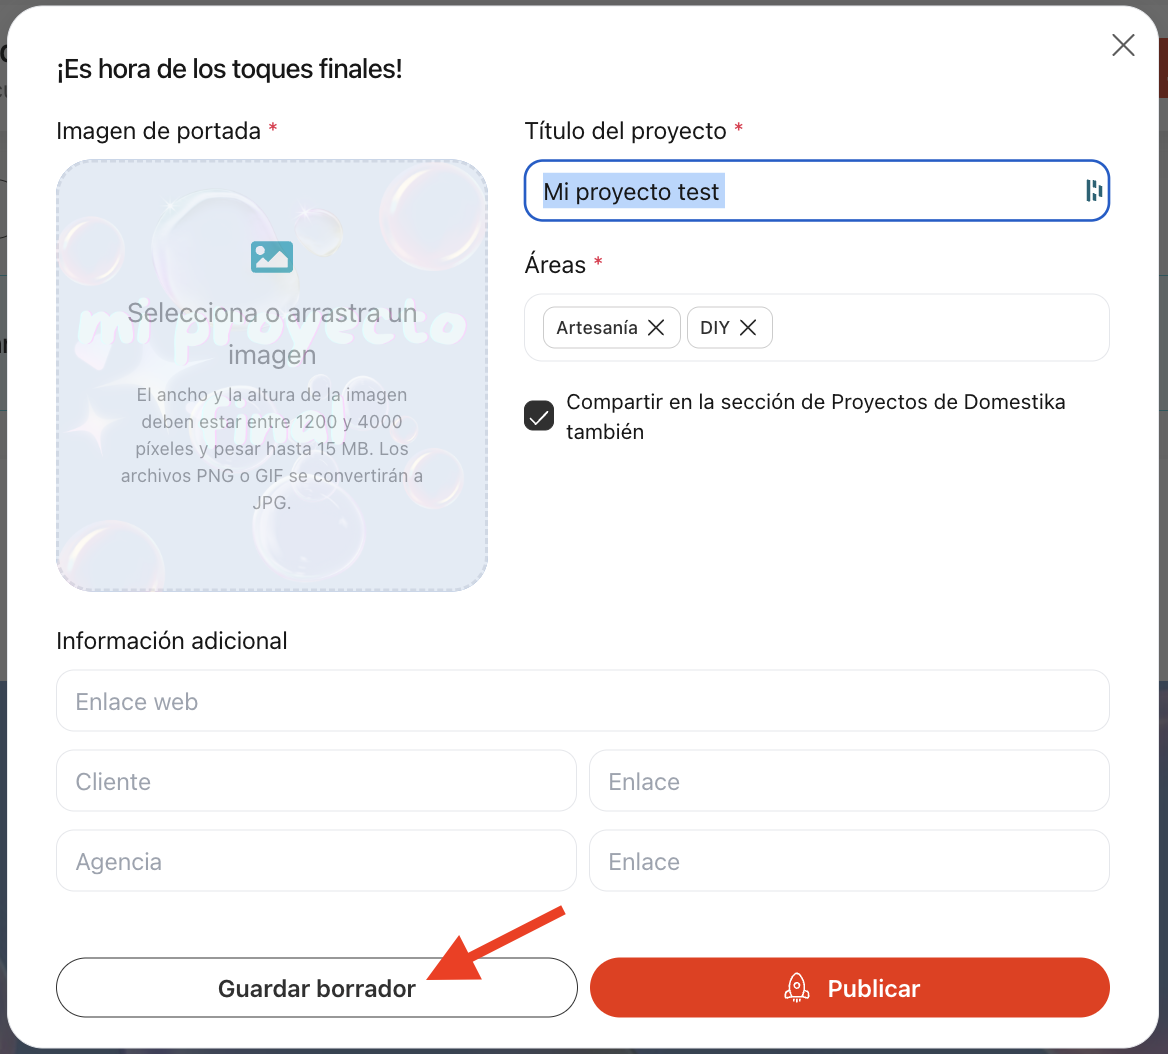Click the Enlace web field

coord(583,701)
